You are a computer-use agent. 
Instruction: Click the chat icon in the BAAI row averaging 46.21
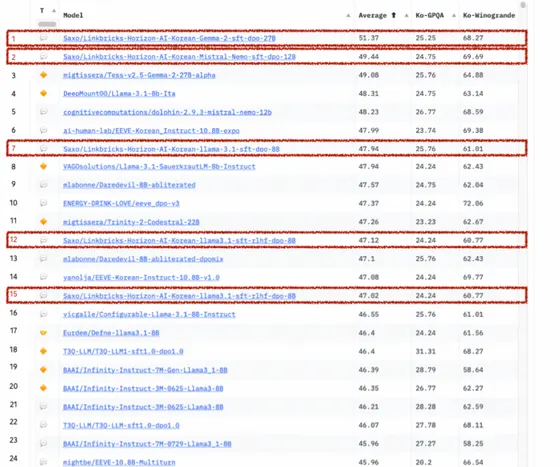(44, 406)
